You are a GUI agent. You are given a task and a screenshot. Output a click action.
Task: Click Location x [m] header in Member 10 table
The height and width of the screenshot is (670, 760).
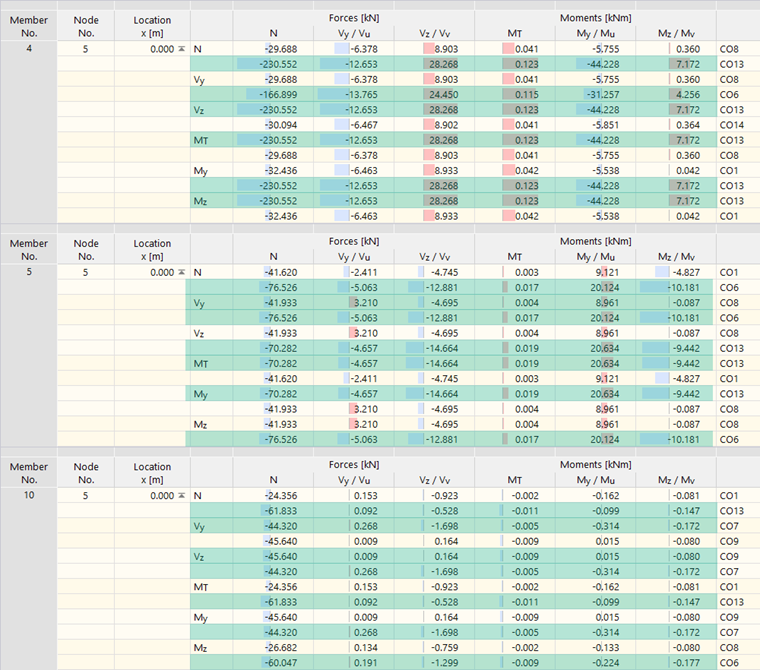pyautogui.click(x=152, y=472)
